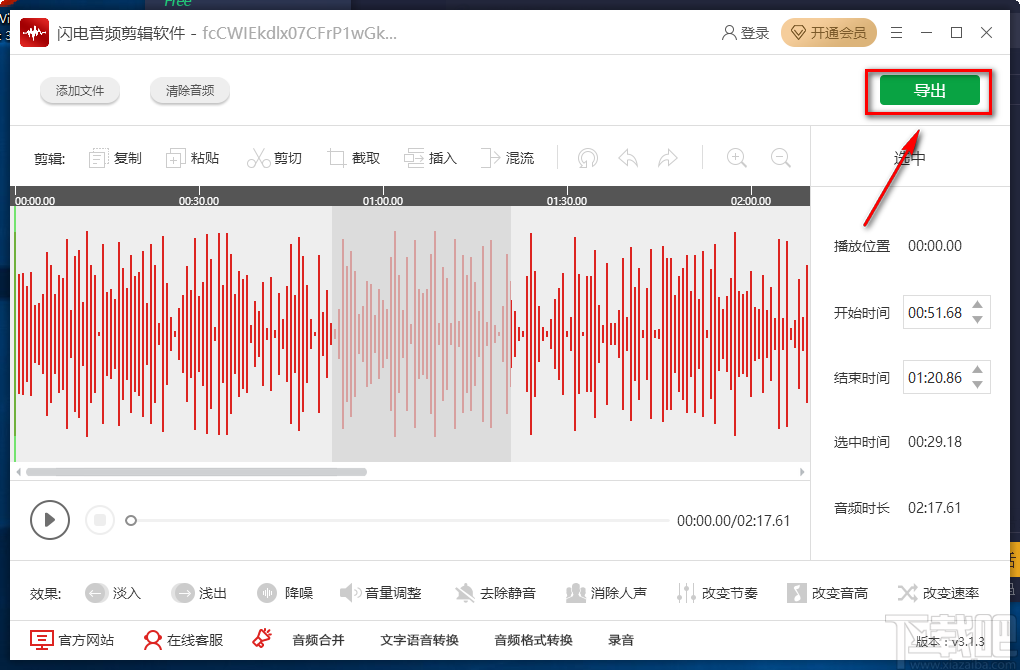Click the version text v3.1.3
The image size is (1020, 670).
pyautogui.click(x=968, y=641)
